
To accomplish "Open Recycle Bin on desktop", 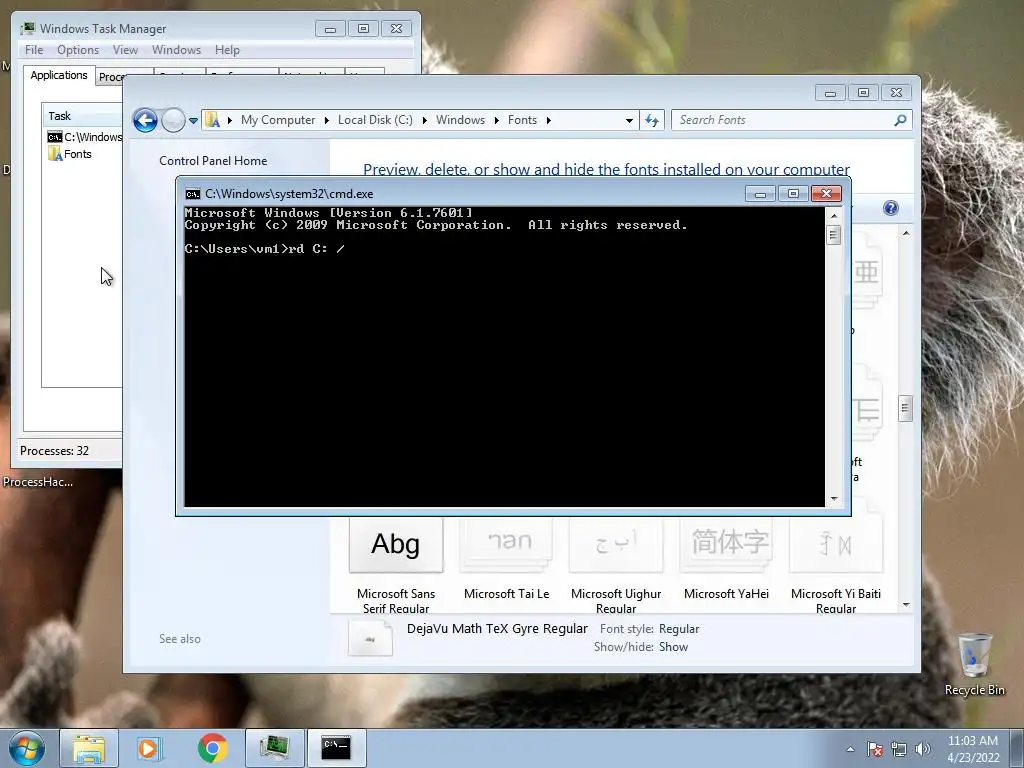I will (x=974, y=664).
